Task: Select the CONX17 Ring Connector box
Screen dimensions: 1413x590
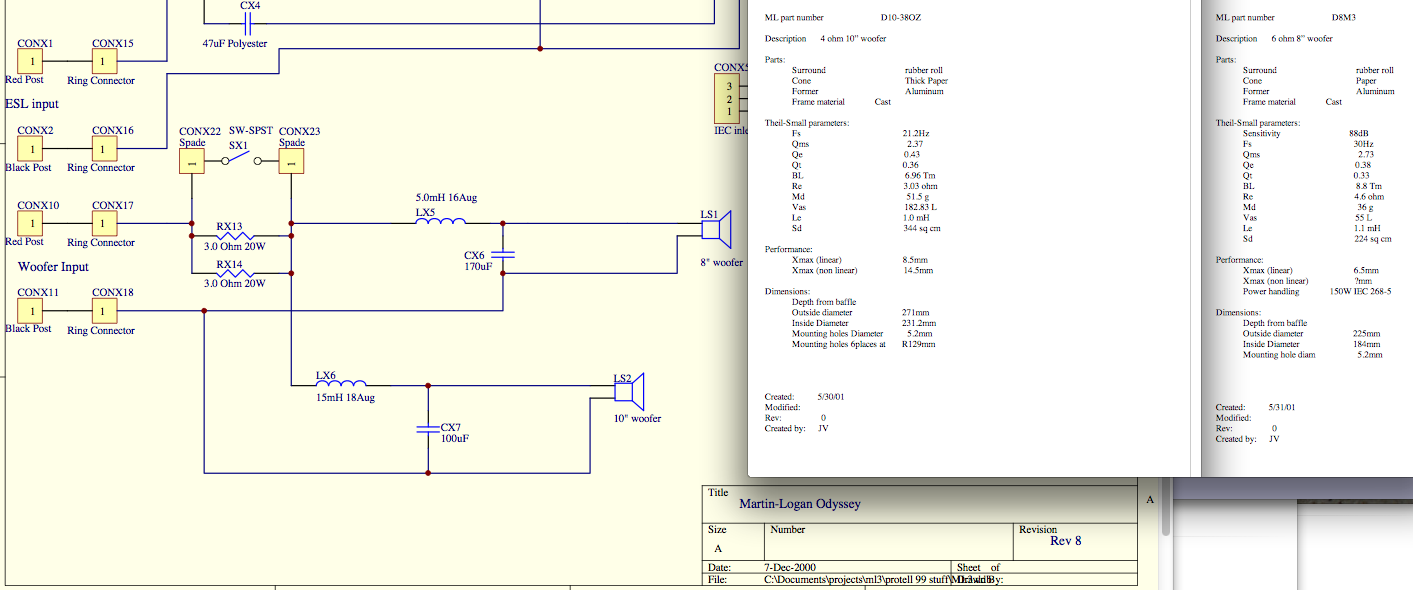Action: [105, 224]
